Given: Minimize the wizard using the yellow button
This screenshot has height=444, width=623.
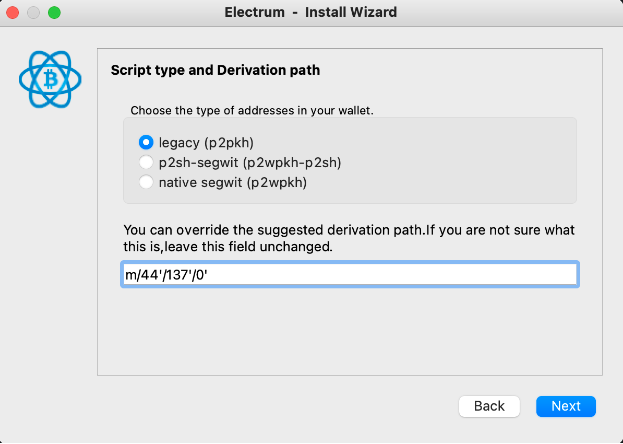Looking at the screenshot, I should pos(34,14).
